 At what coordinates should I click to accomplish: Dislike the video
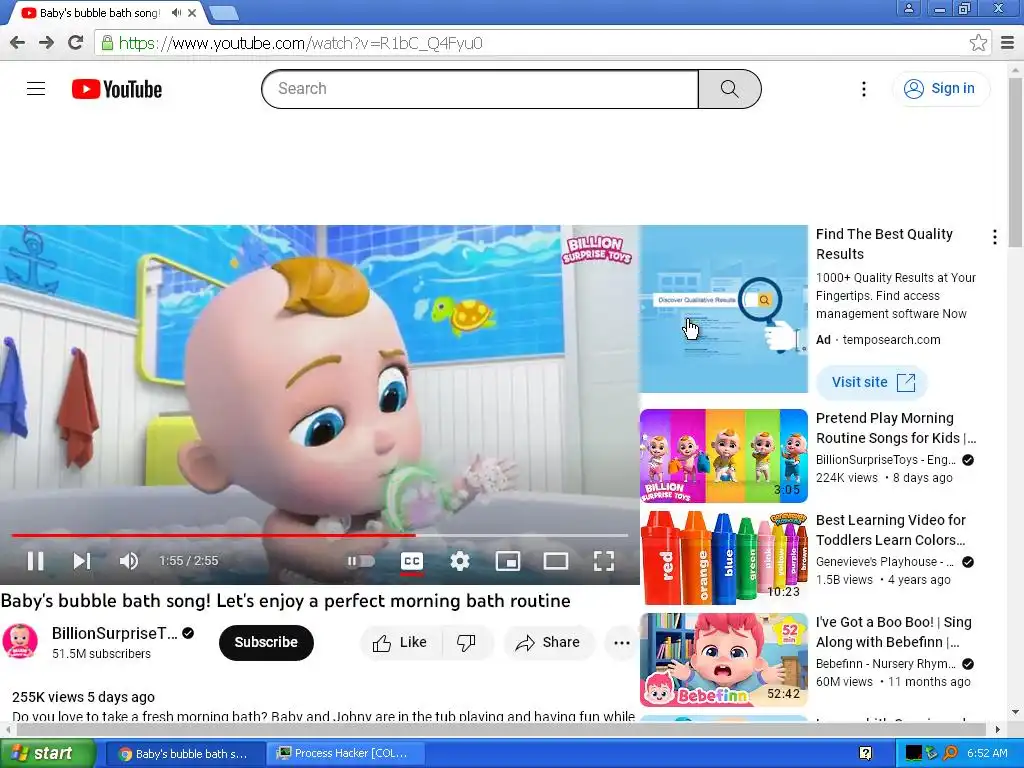[x=466, y=643]
